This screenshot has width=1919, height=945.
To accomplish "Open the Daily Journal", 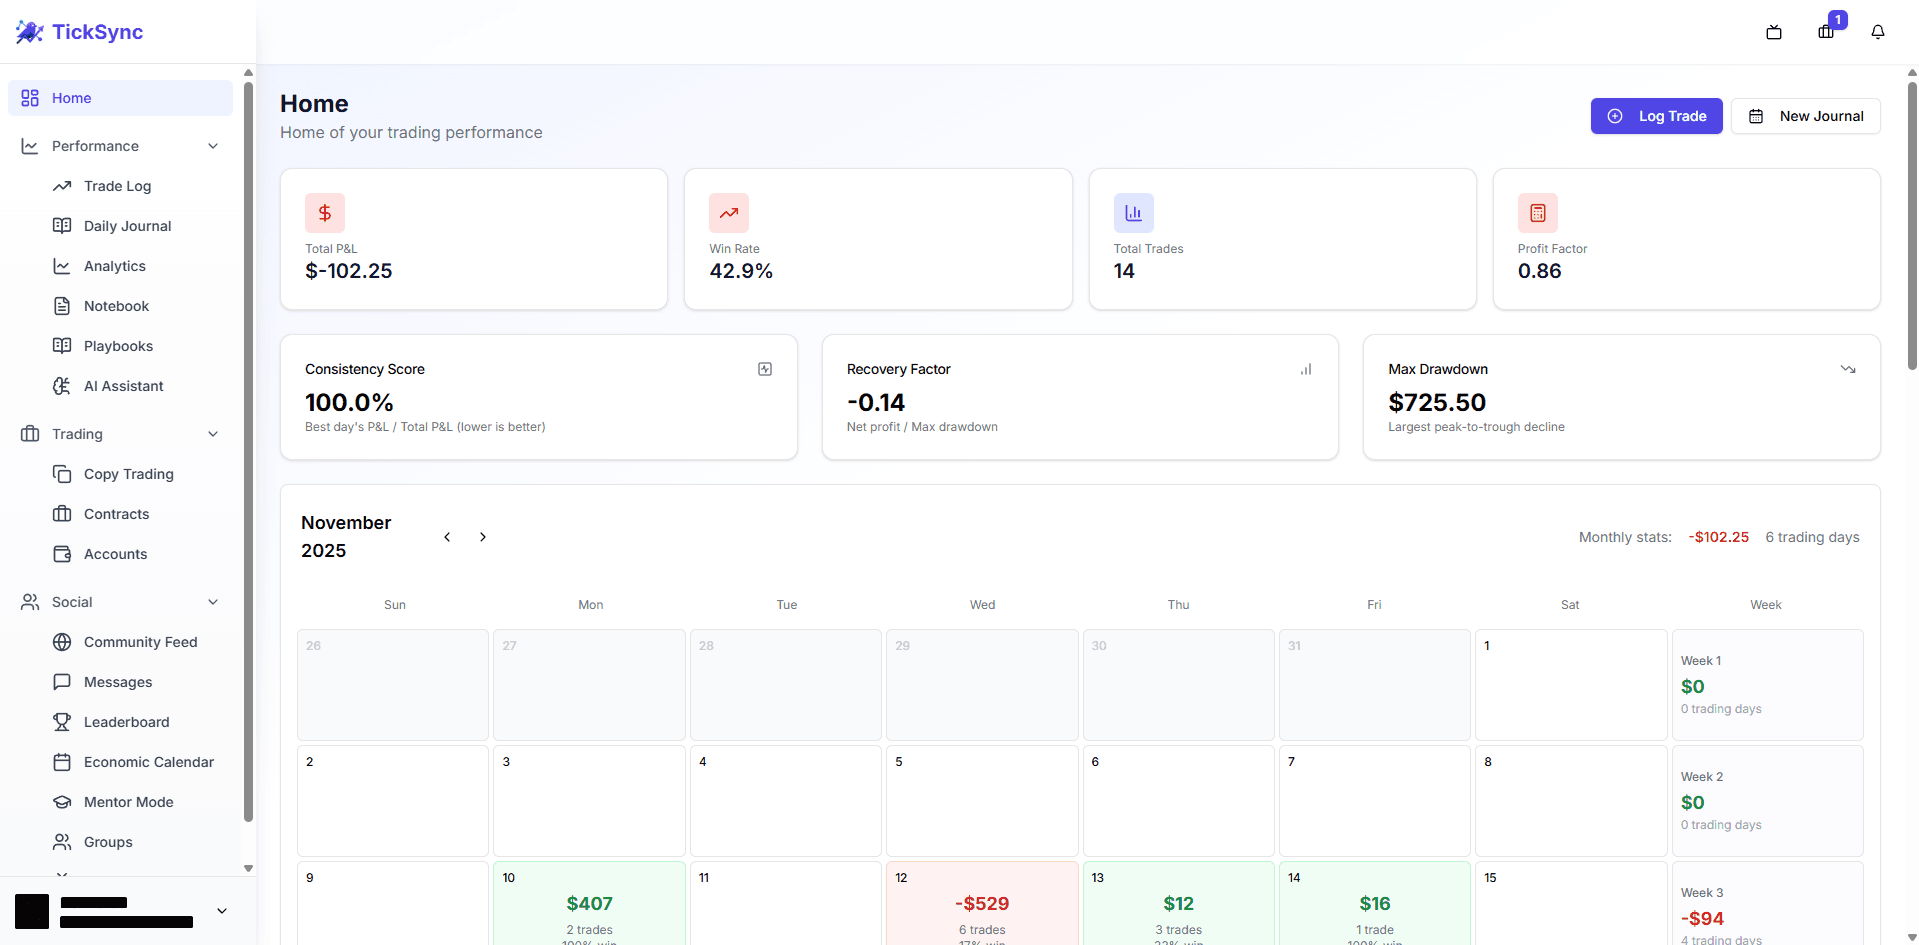I will pos(126,226).
